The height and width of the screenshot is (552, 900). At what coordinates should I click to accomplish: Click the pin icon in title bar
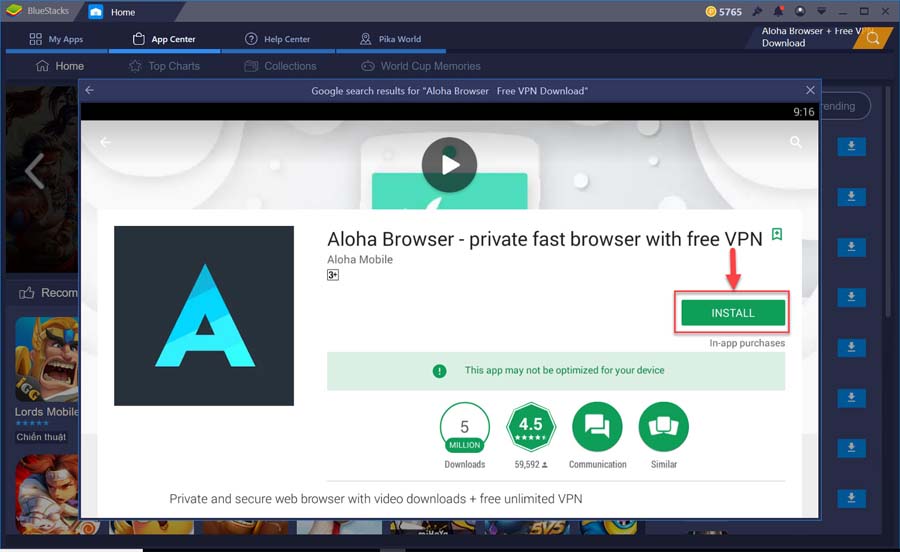point(758,11)
